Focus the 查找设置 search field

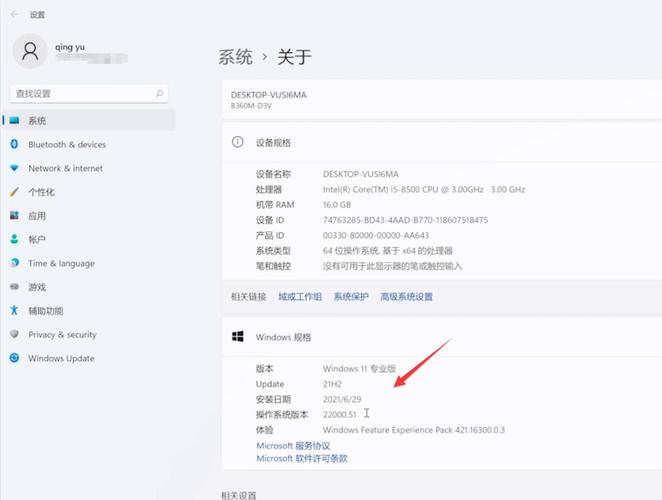[89, 93]
